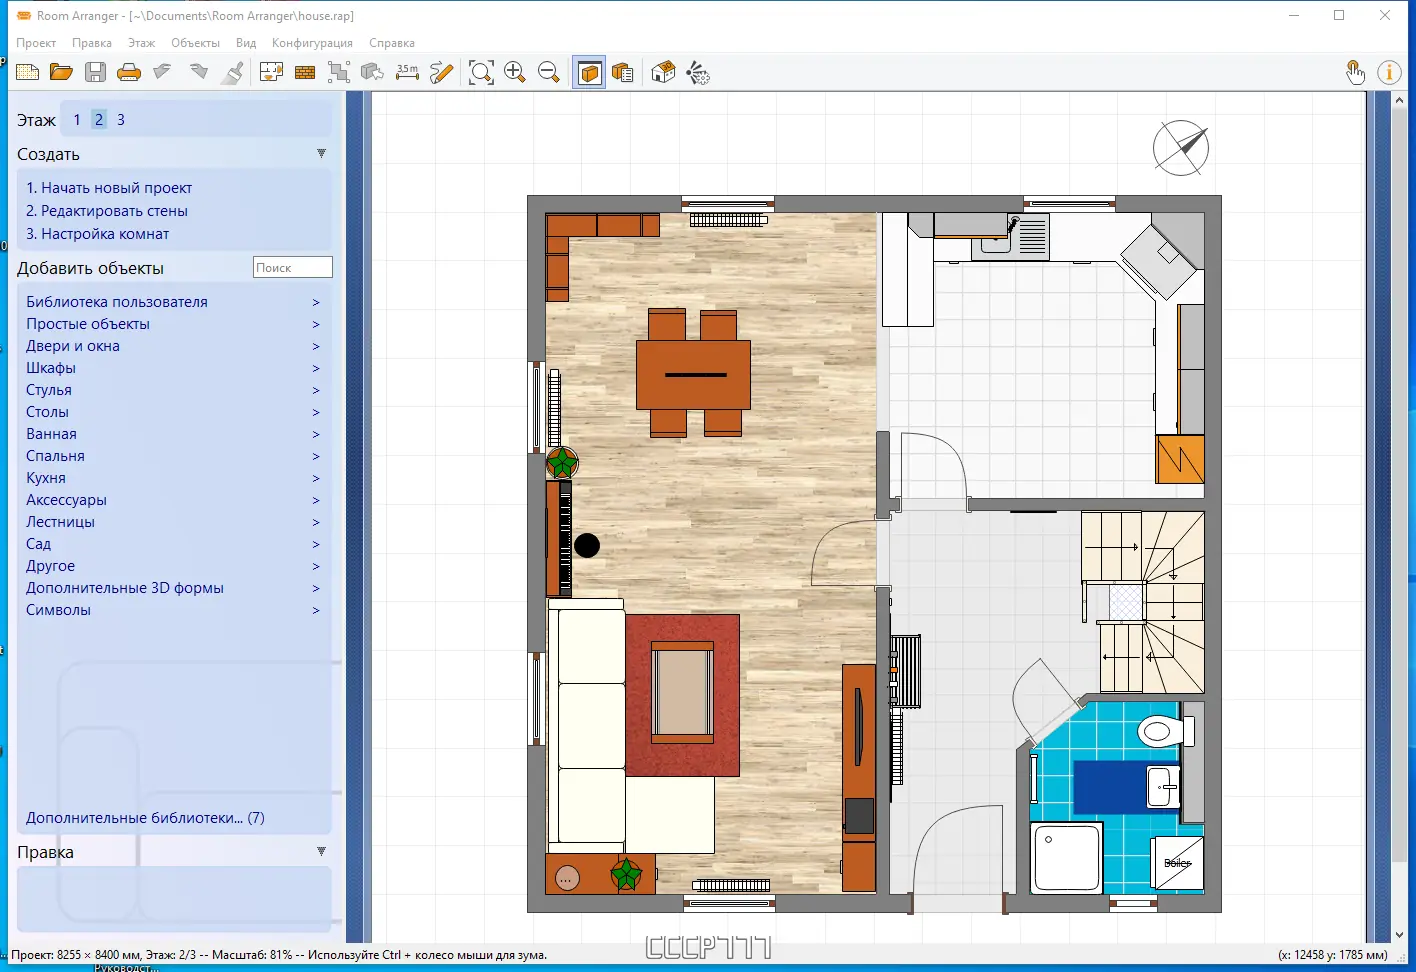Screen dimensions: 1416x972
Task: Open the 3D view icon on toolbar
Action: [x=589, y=71]
